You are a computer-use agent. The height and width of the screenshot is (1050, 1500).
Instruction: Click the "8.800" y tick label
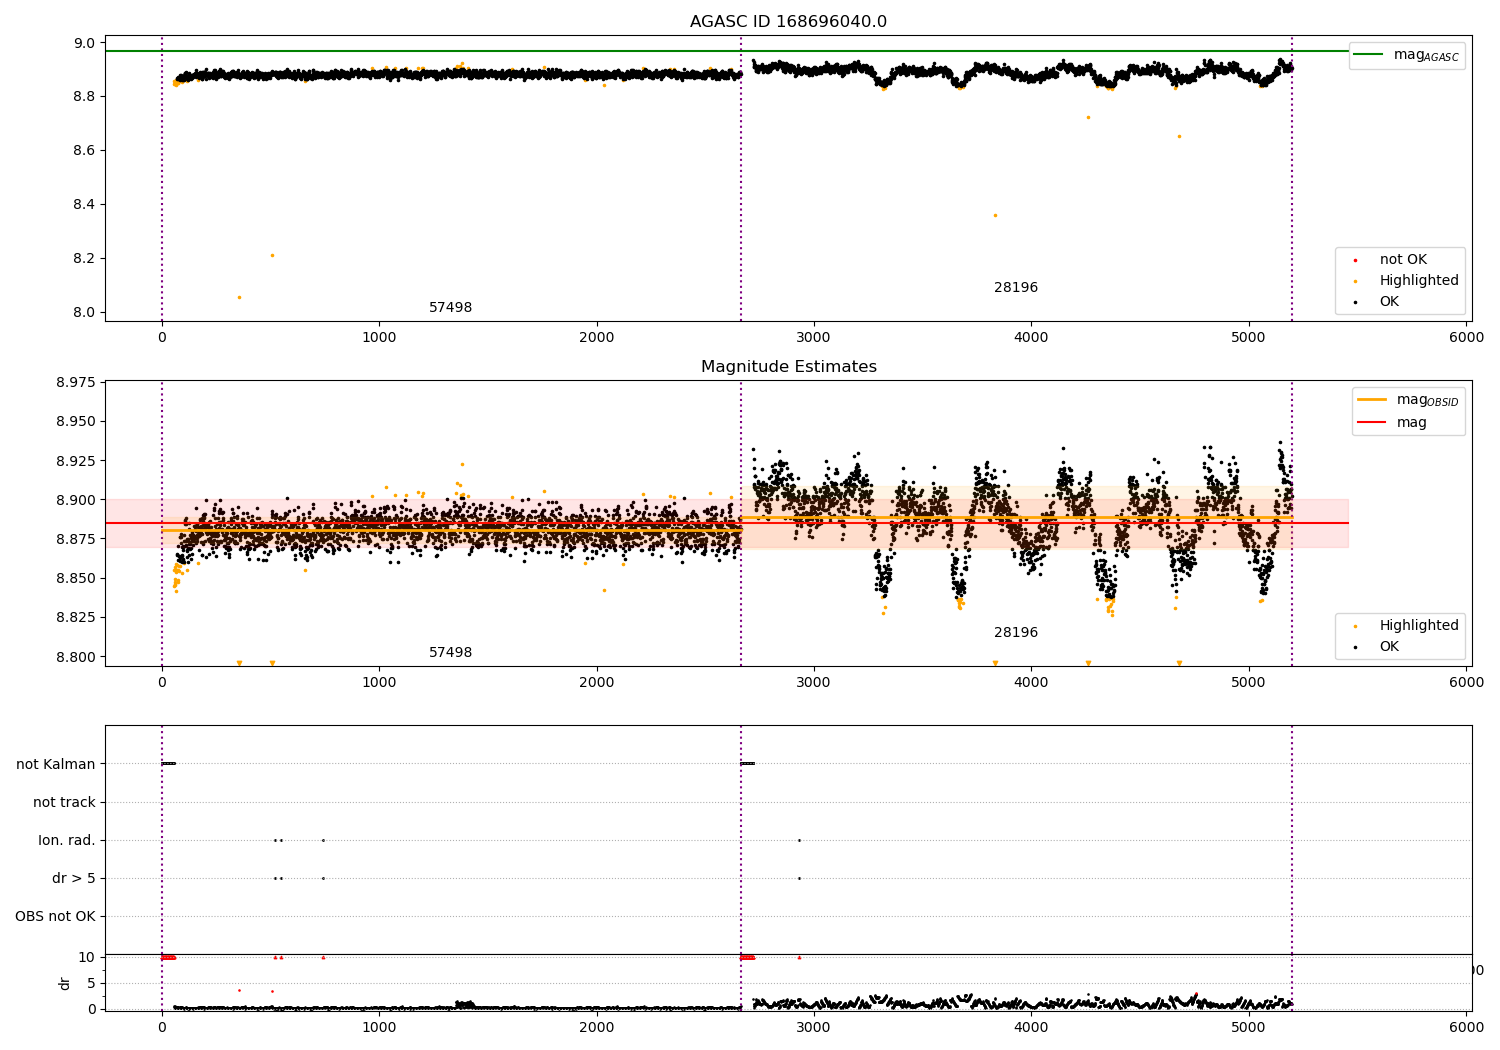[75, 657]
